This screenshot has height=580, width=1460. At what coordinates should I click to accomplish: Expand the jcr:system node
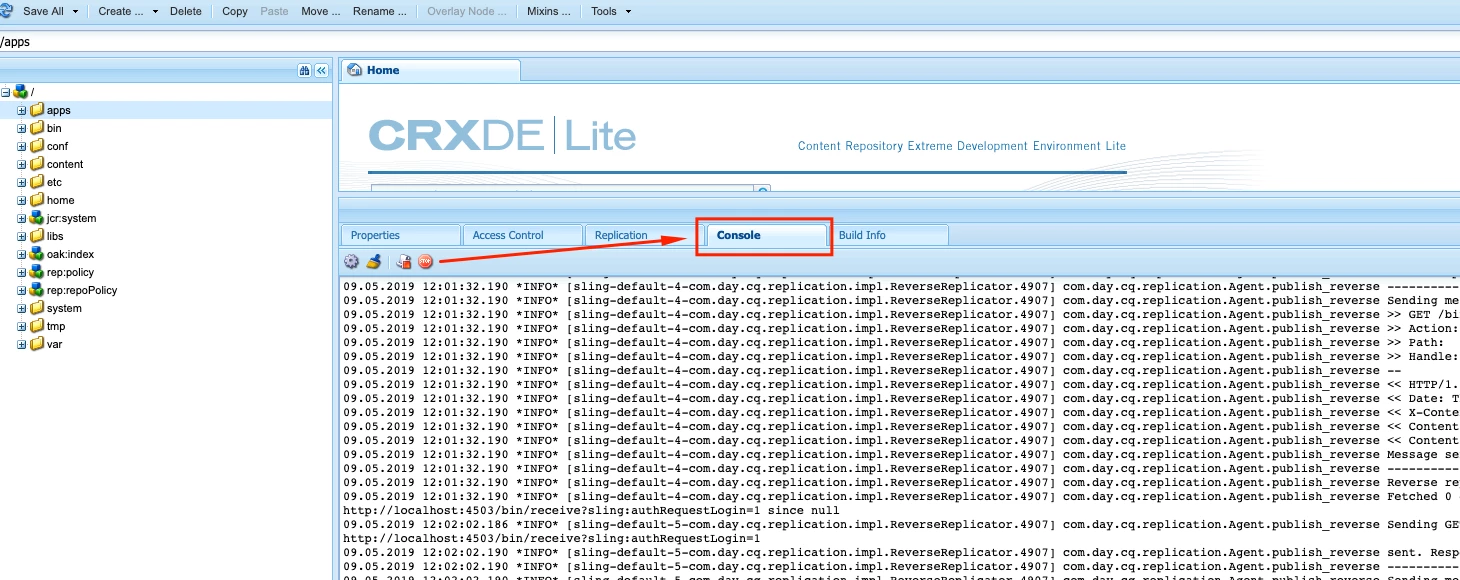[x=22, y=218]
